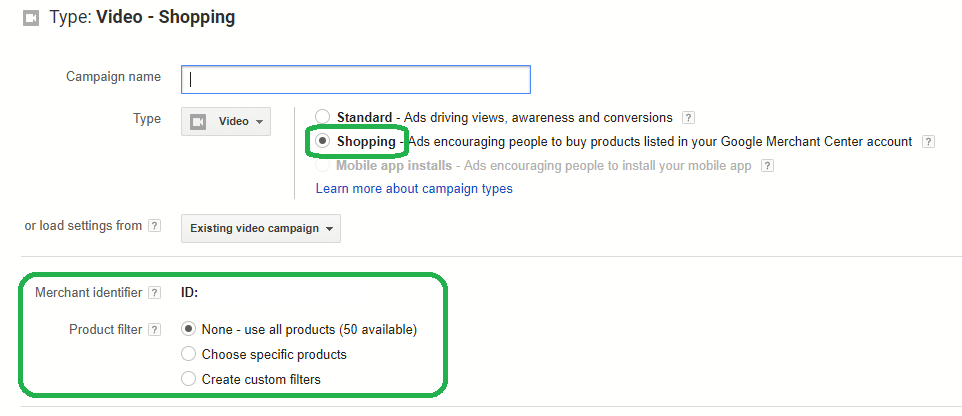Click the video camera icon in the page heading
The image size is (962, 416).
point(31,18)
